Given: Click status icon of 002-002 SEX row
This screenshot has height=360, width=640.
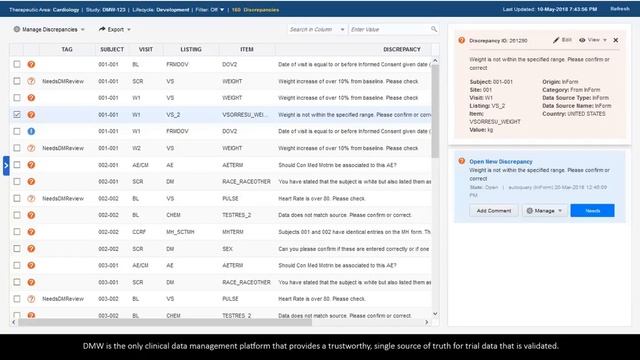Looking at the screenshot, I should [31, 249].
